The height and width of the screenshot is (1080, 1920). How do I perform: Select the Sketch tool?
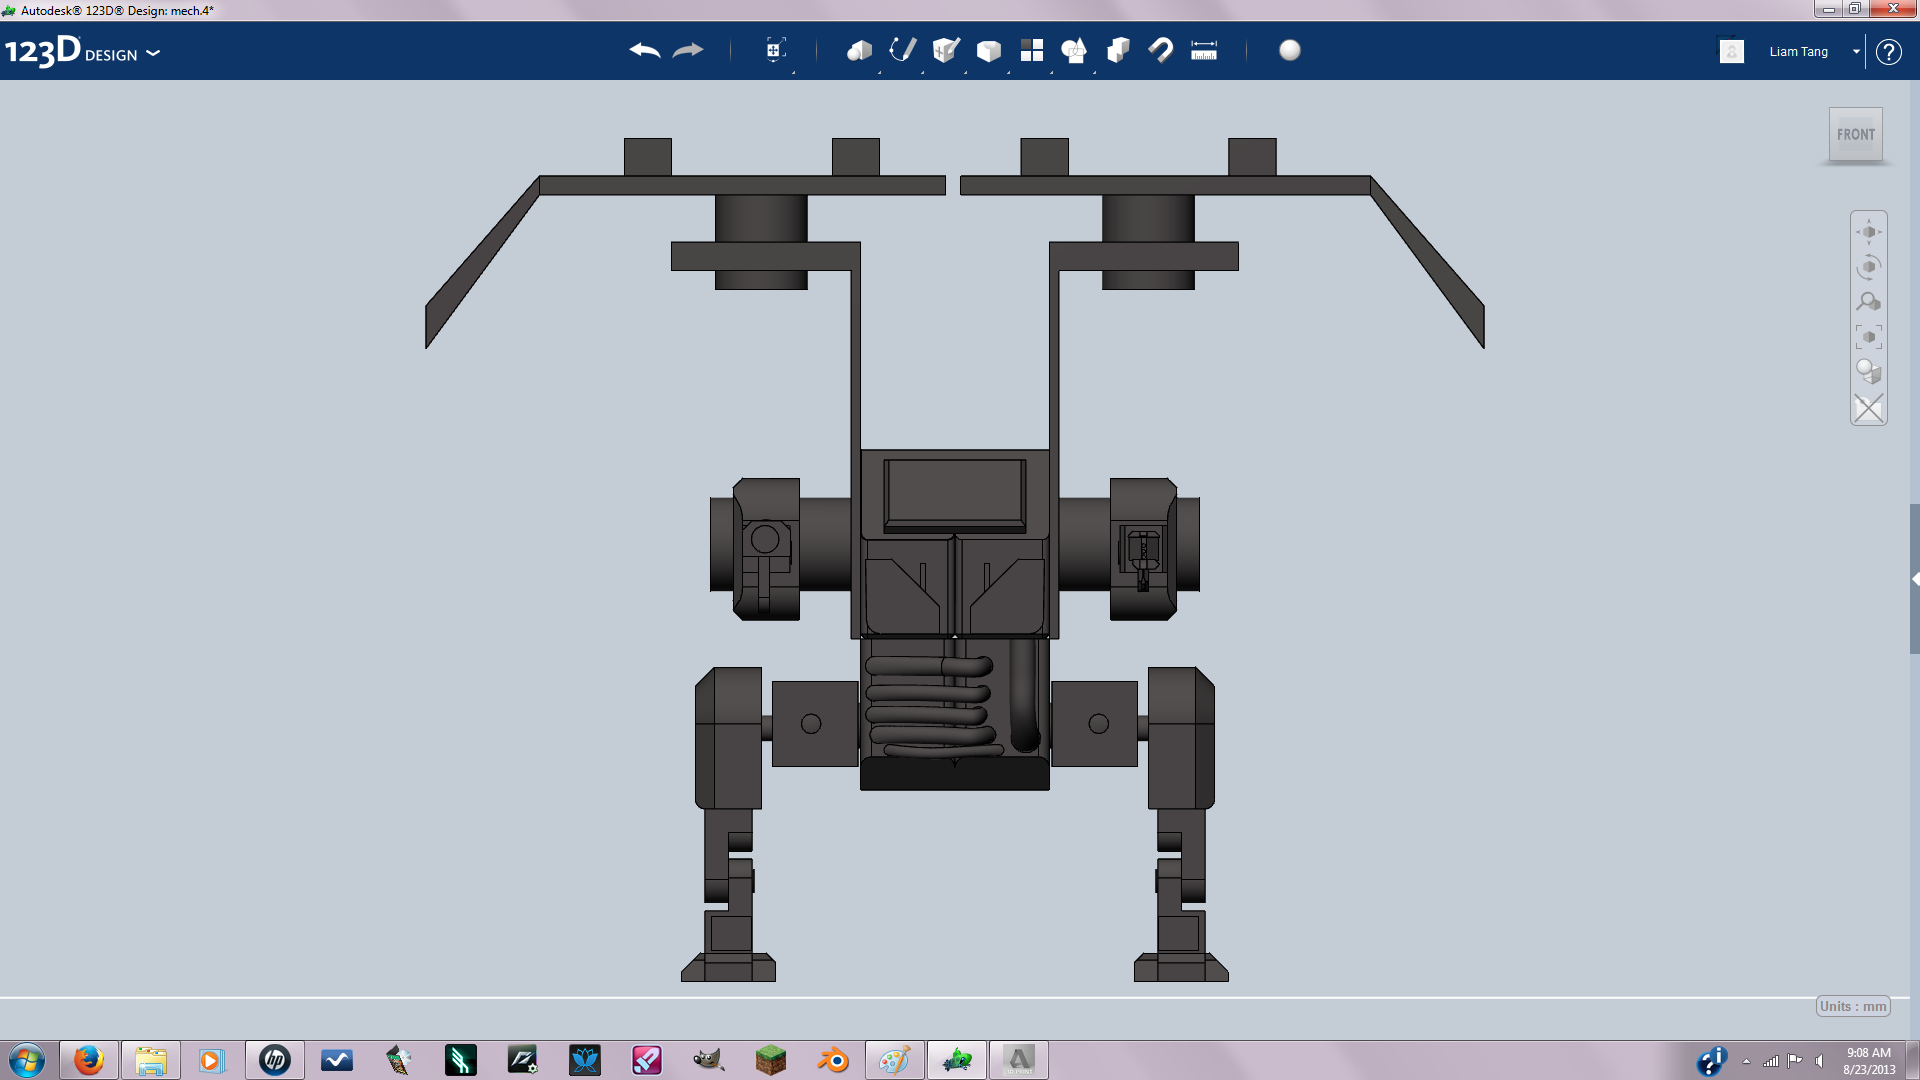[x=902, y=50]
